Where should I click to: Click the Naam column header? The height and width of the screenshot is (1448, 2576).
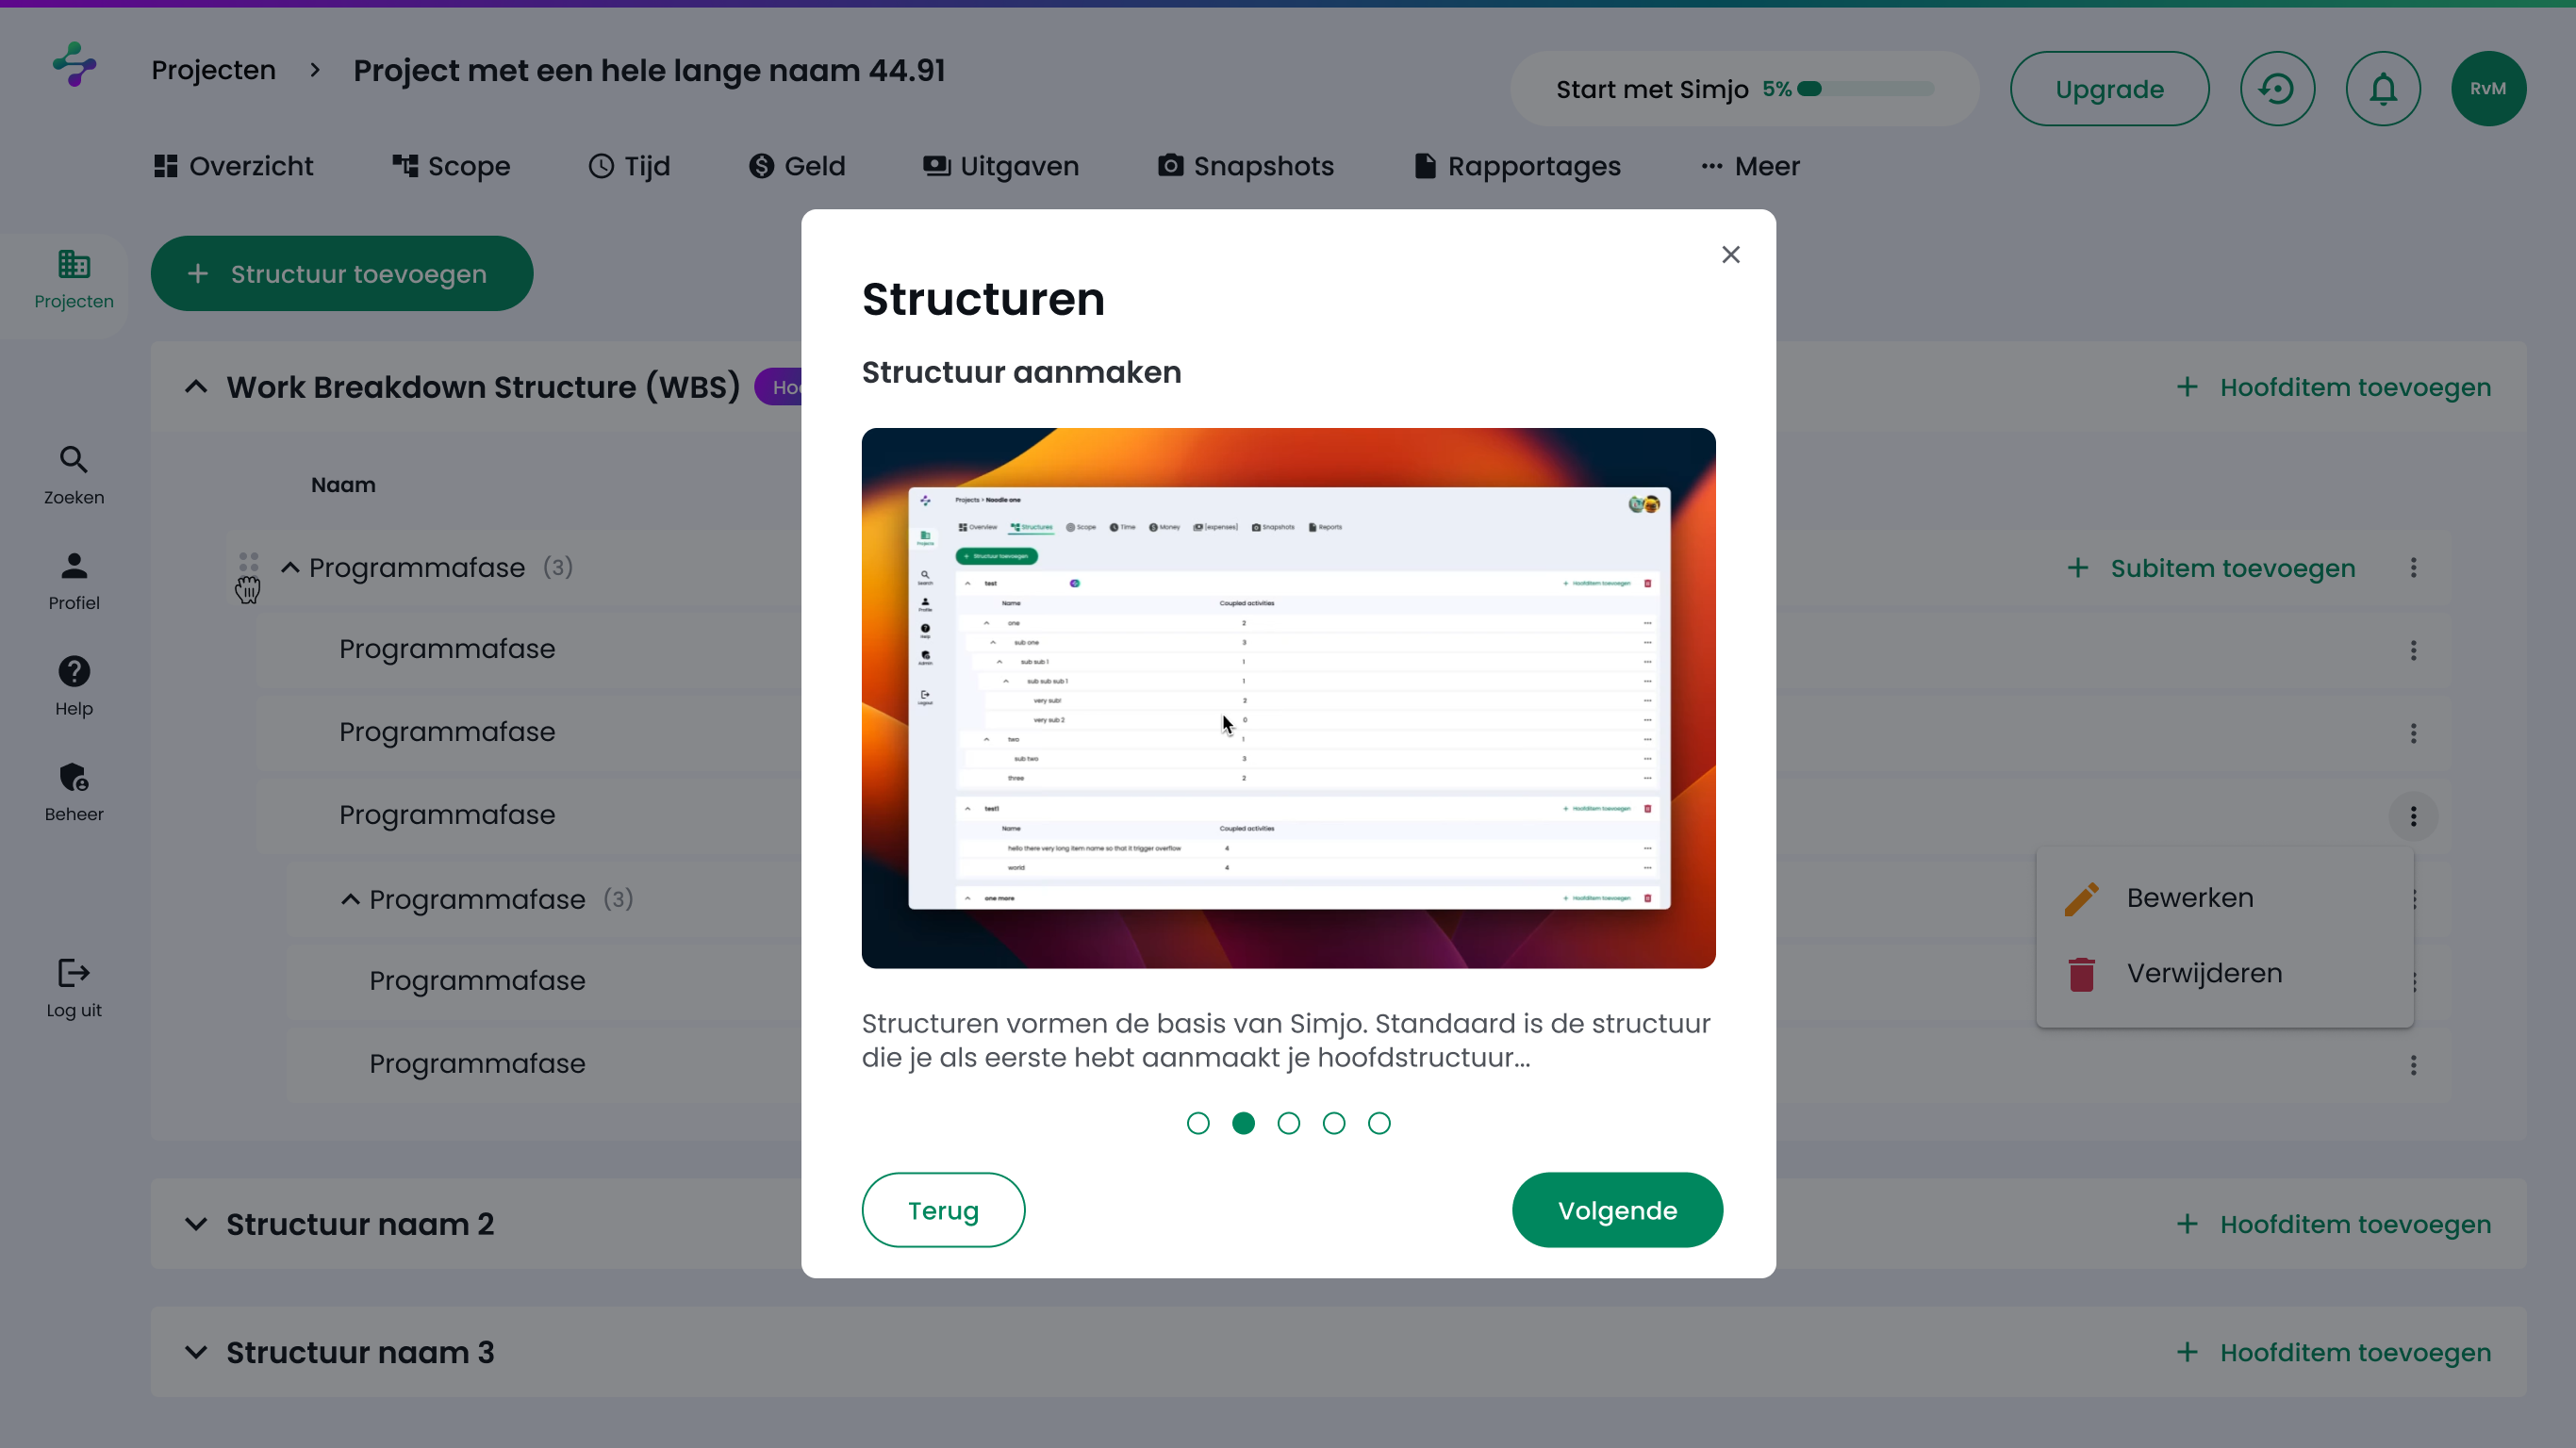pyautogui.click(x=343, y=485)
